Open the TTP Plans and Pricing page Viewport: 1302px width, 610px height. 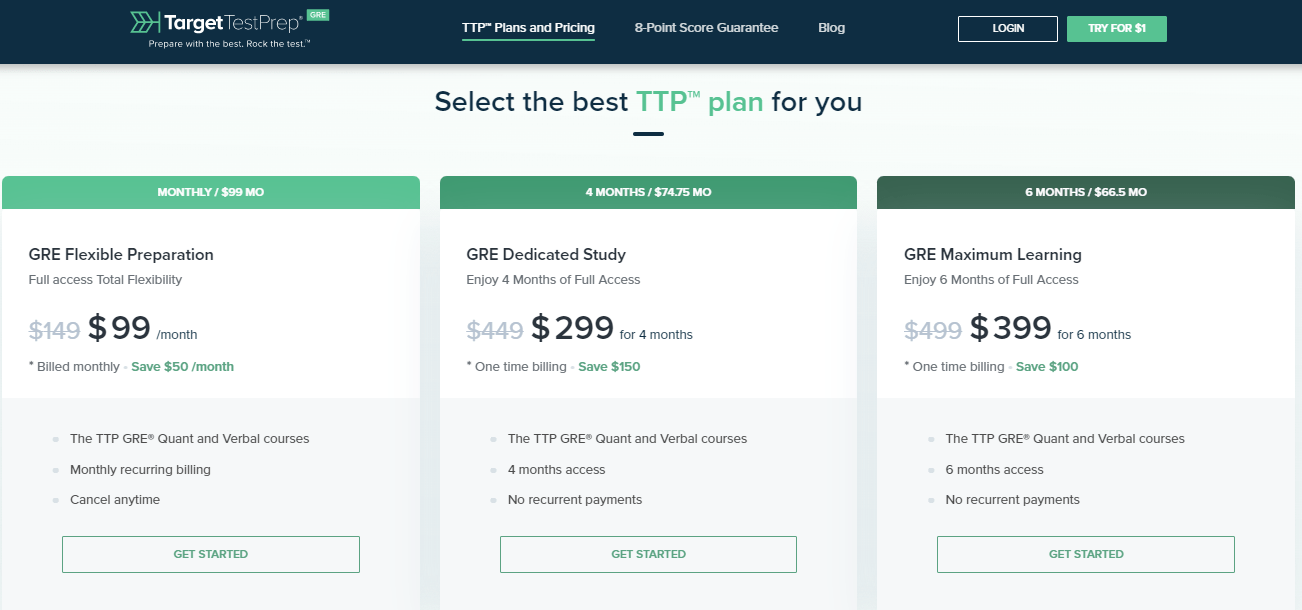pos(528,28)
